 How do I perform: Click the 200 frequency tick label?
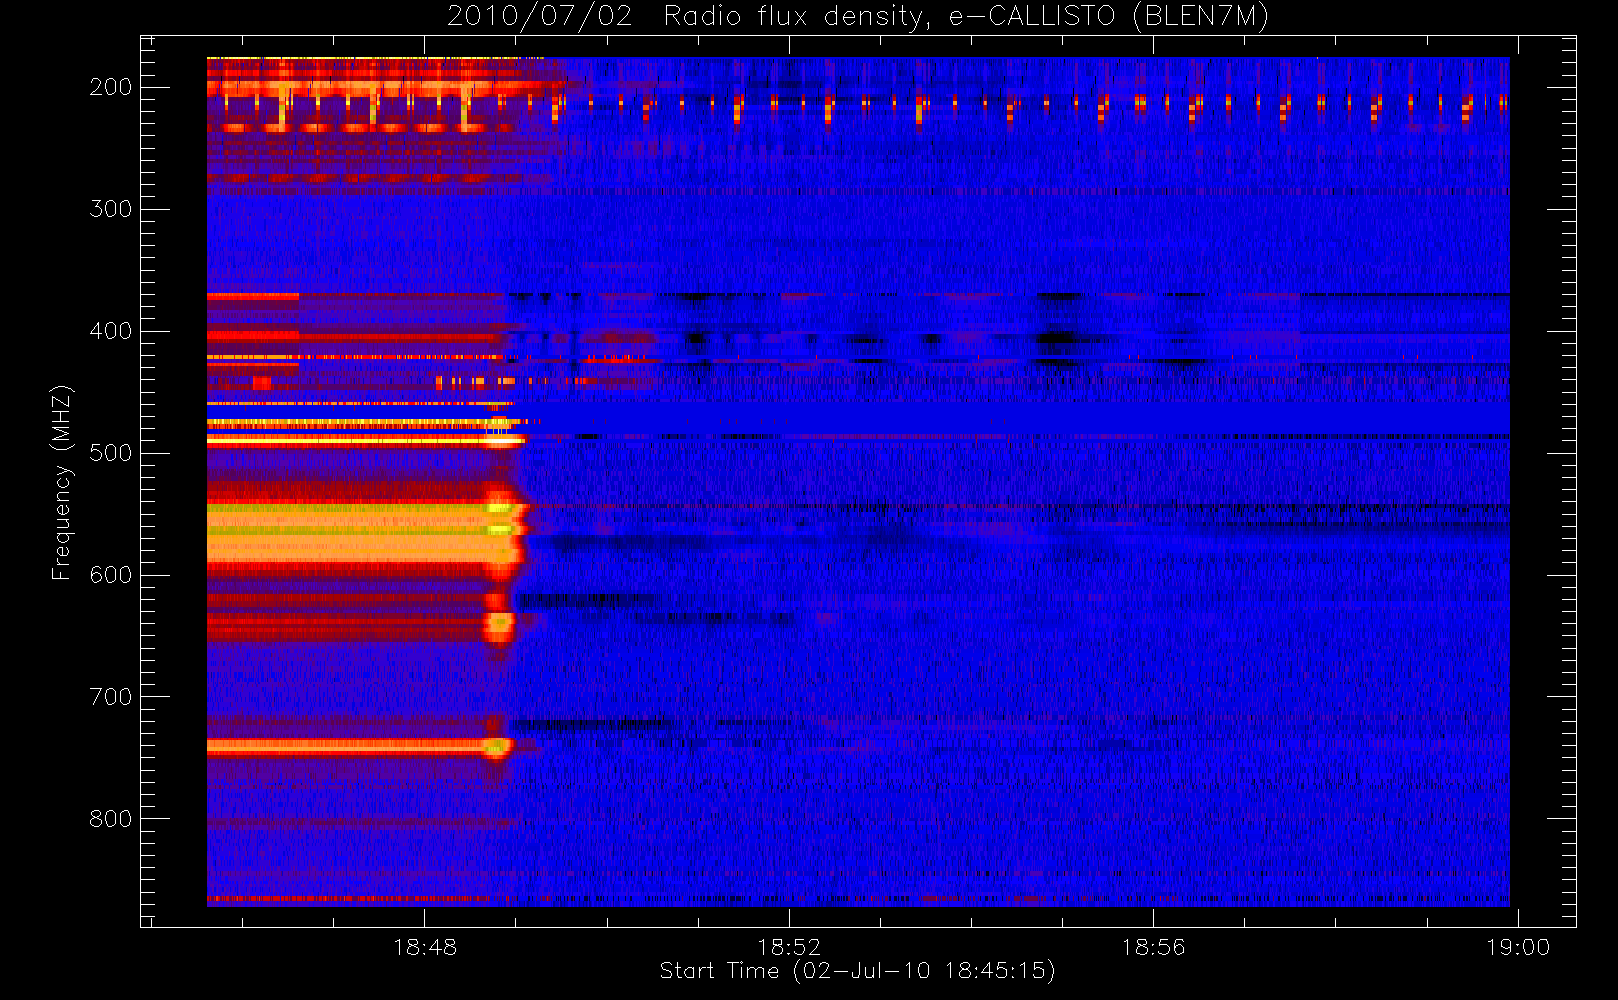[x=111, y=87]
